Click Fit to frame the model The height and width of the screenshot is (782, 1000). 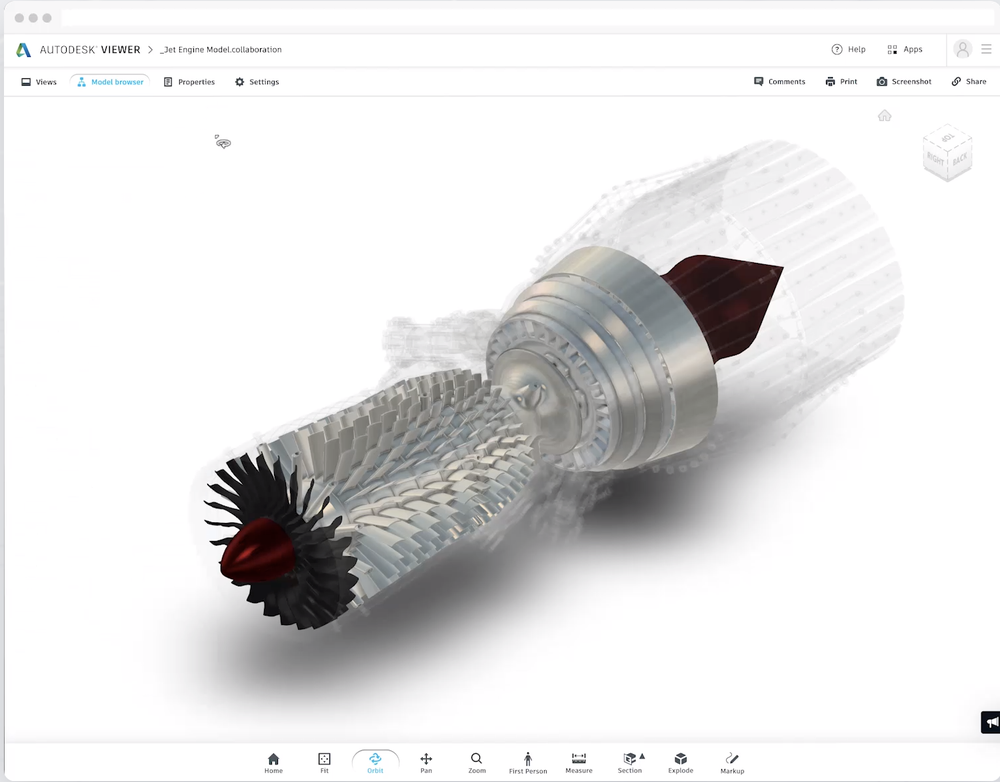324,761
